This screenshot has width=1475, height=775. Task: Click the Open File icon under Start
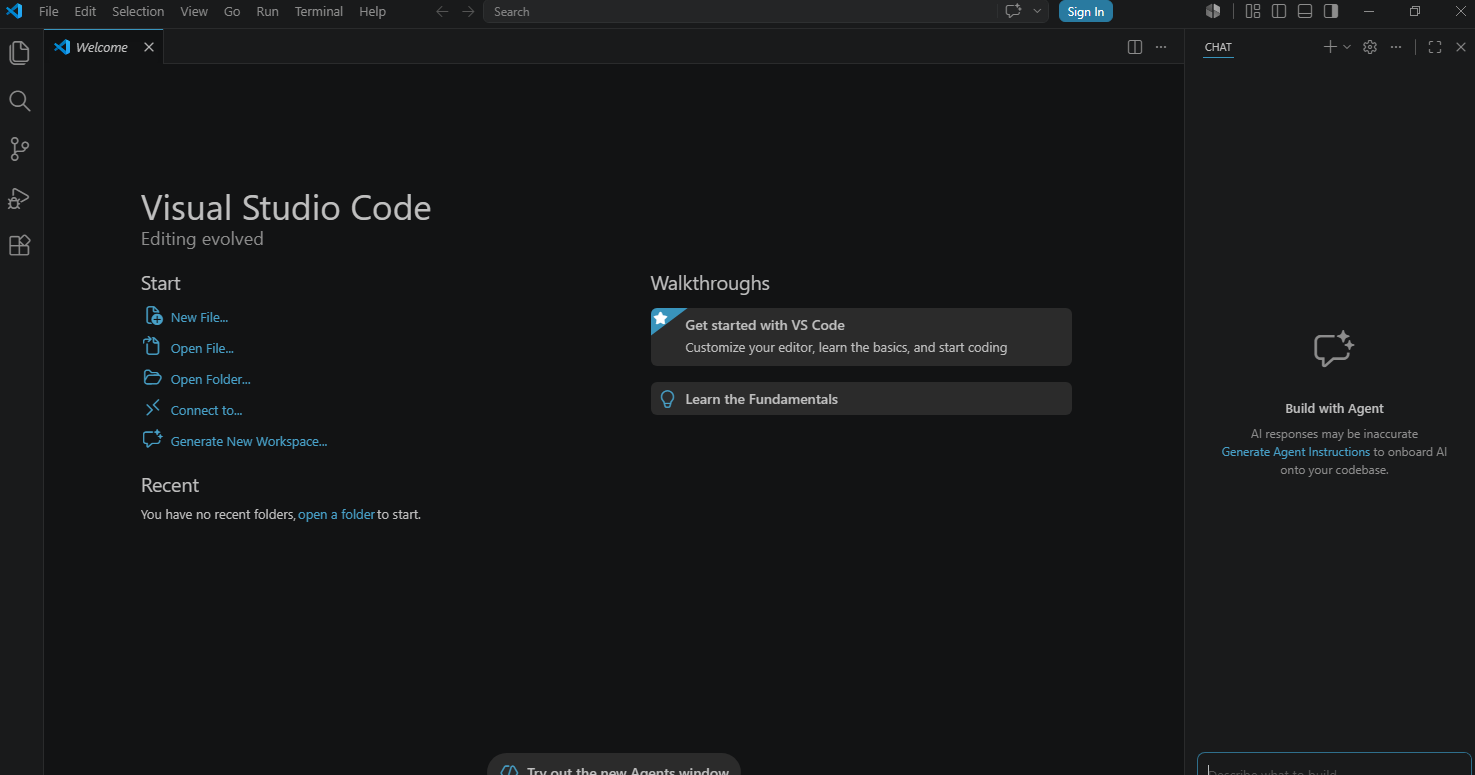(152, 347)
